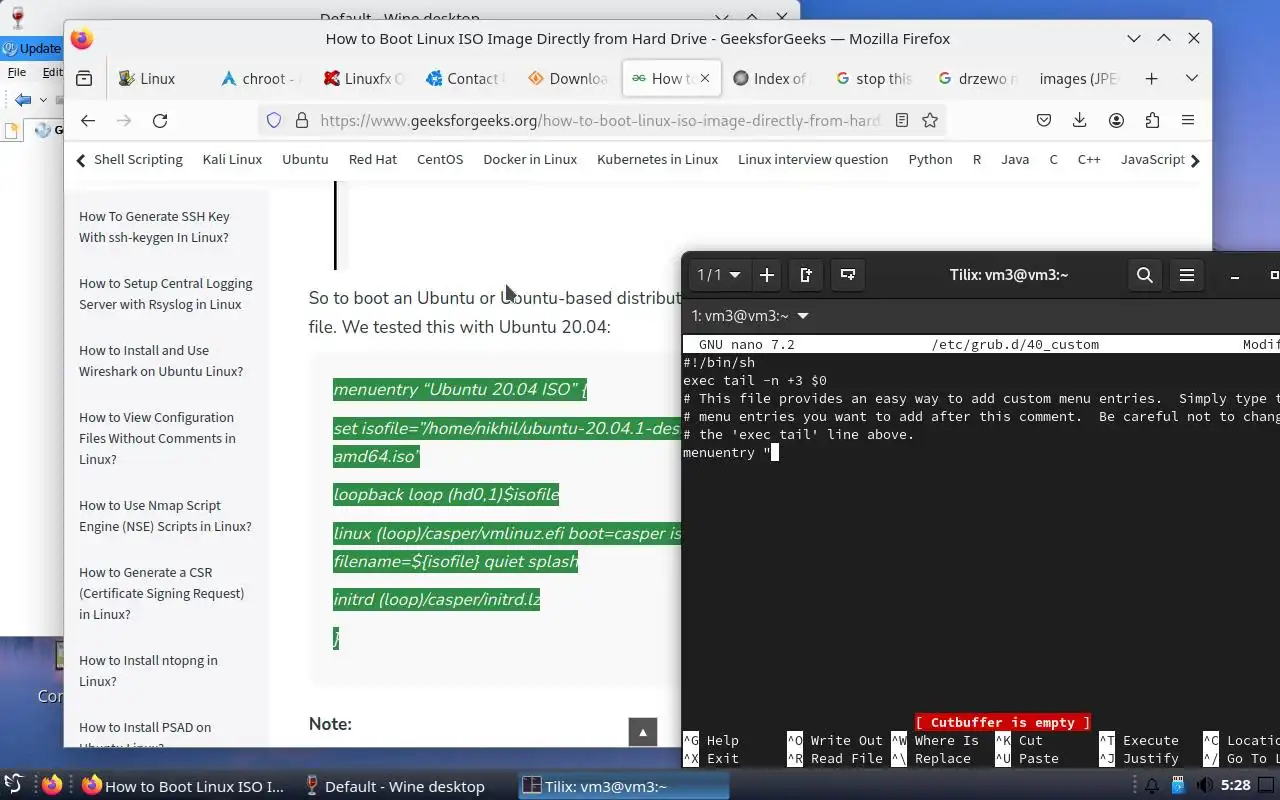Open Firefox extensions puzzle icon
The image size is (1280, 800).
[1152, 120]
